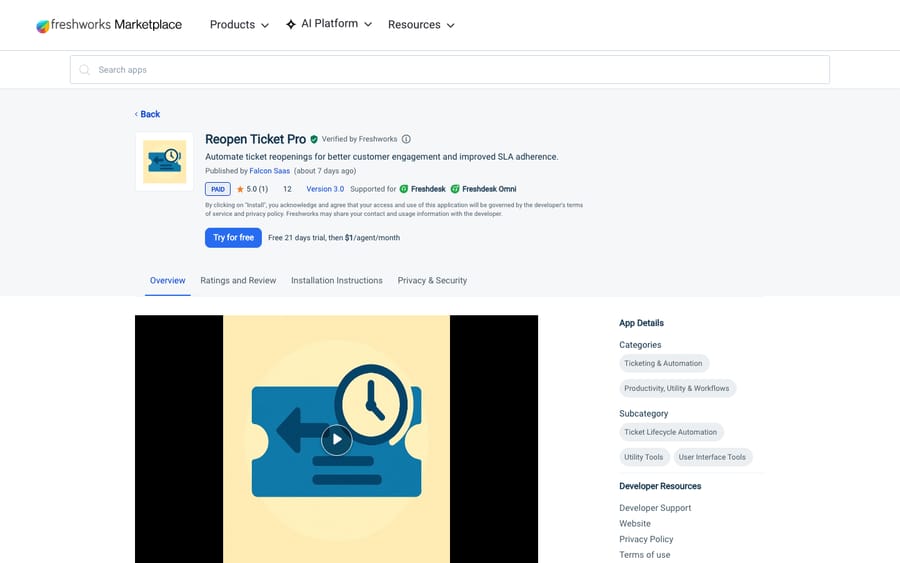
Task: Focus the Search apps field
Action: click(449, 69)
